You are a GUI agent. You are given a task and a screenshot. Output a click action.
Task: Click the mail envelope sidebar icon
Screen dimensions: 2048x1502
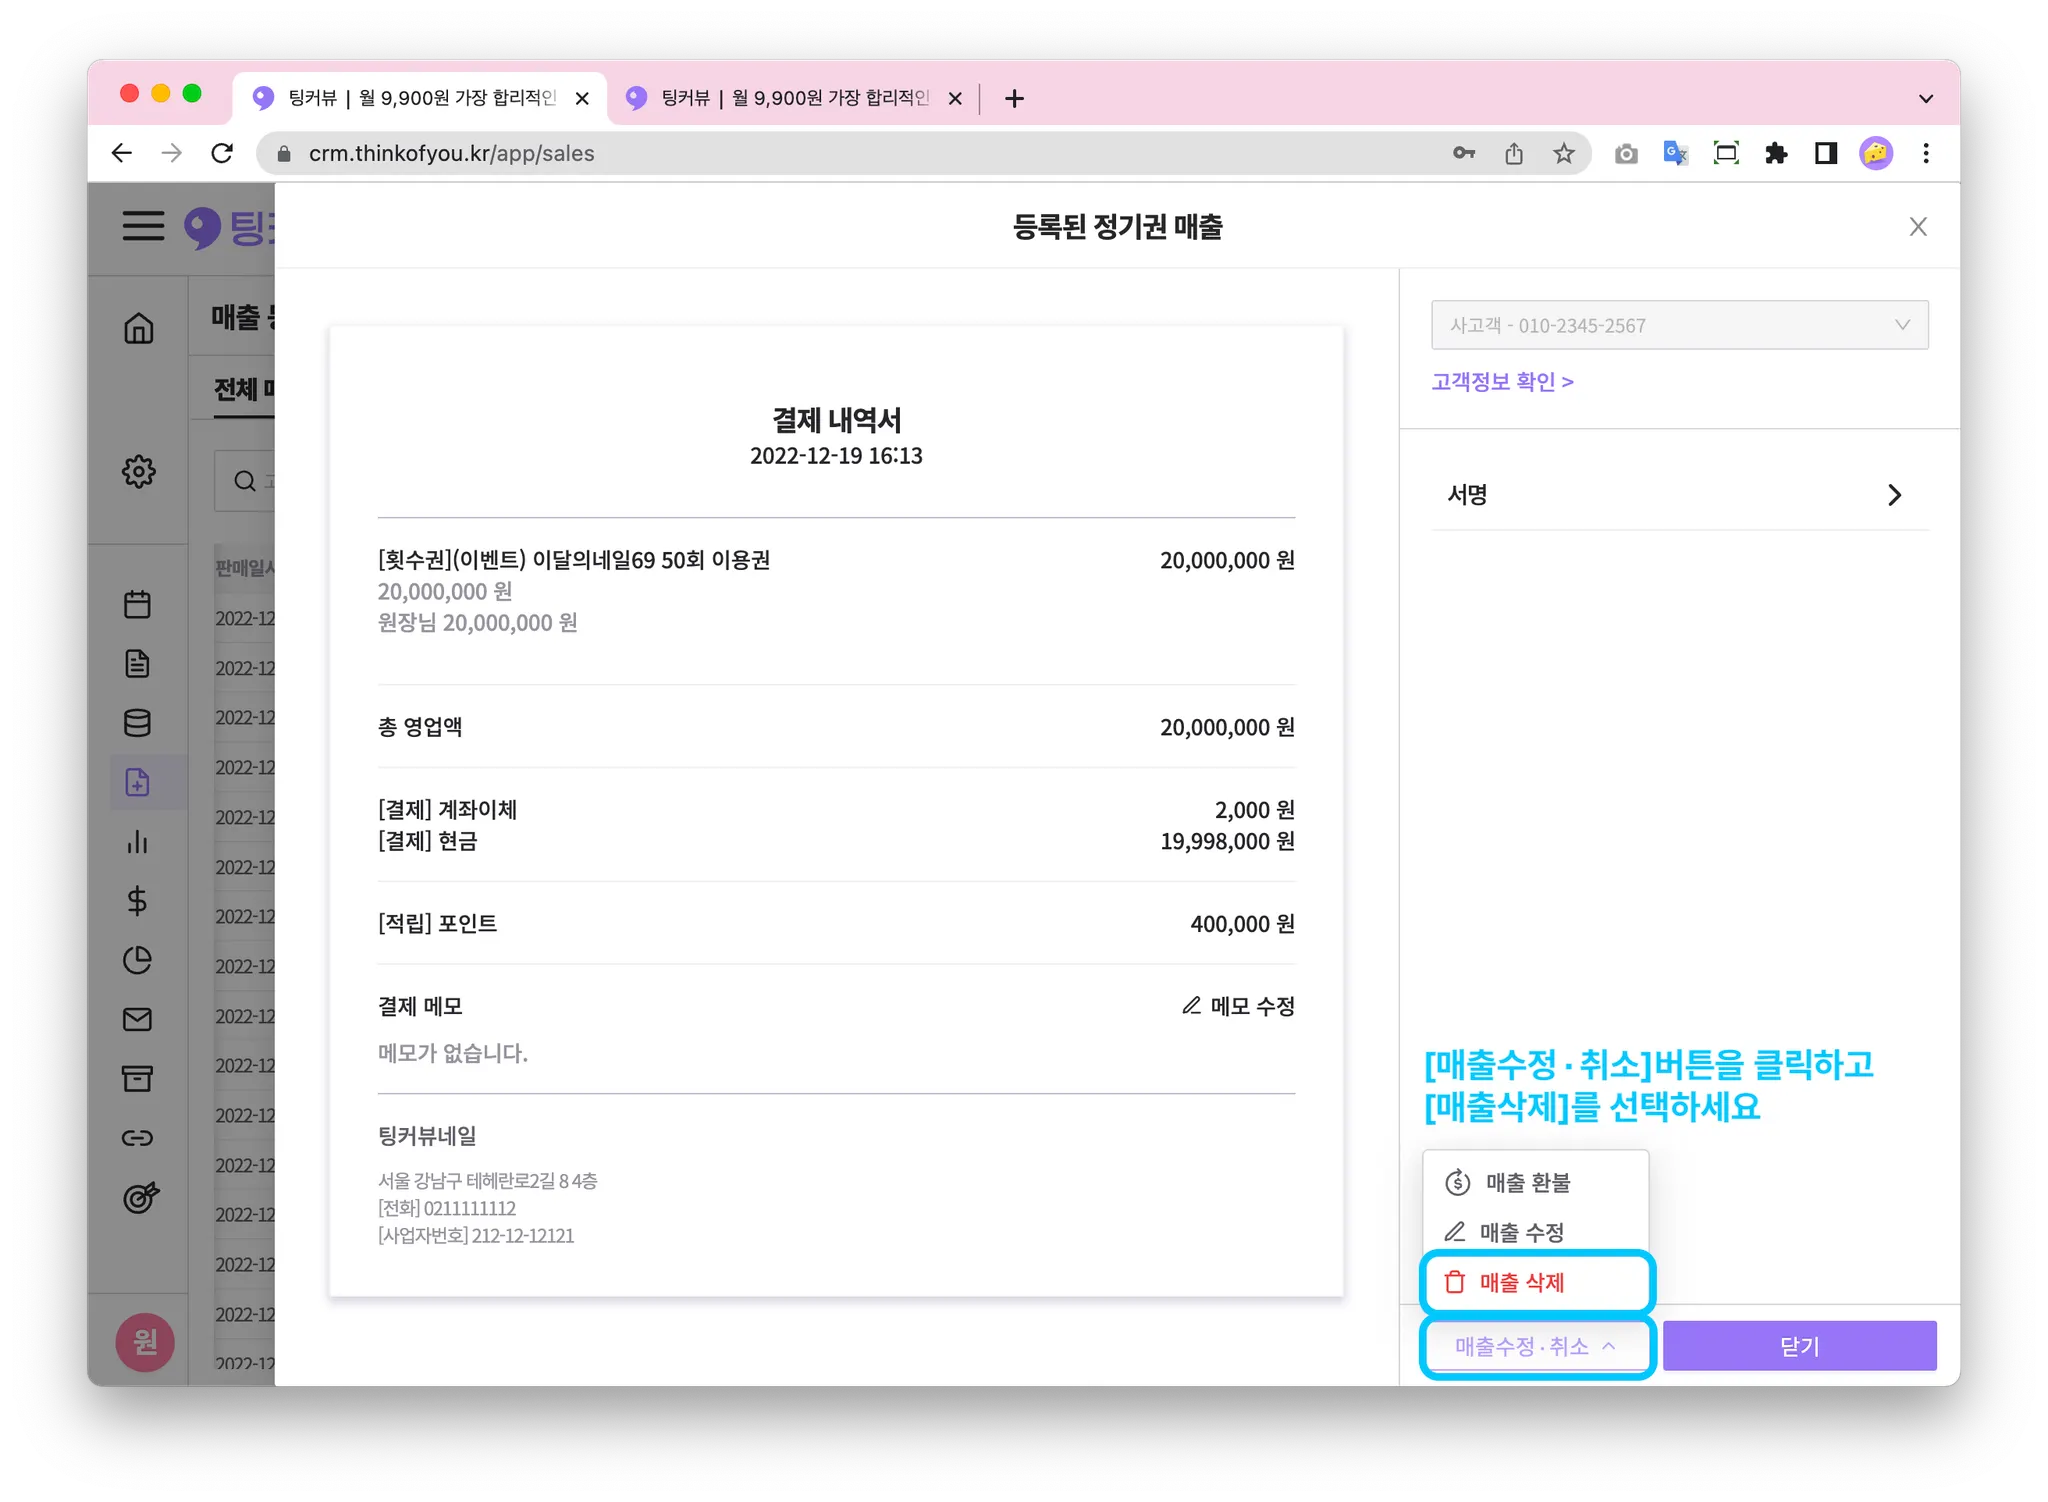point(138,1019)
